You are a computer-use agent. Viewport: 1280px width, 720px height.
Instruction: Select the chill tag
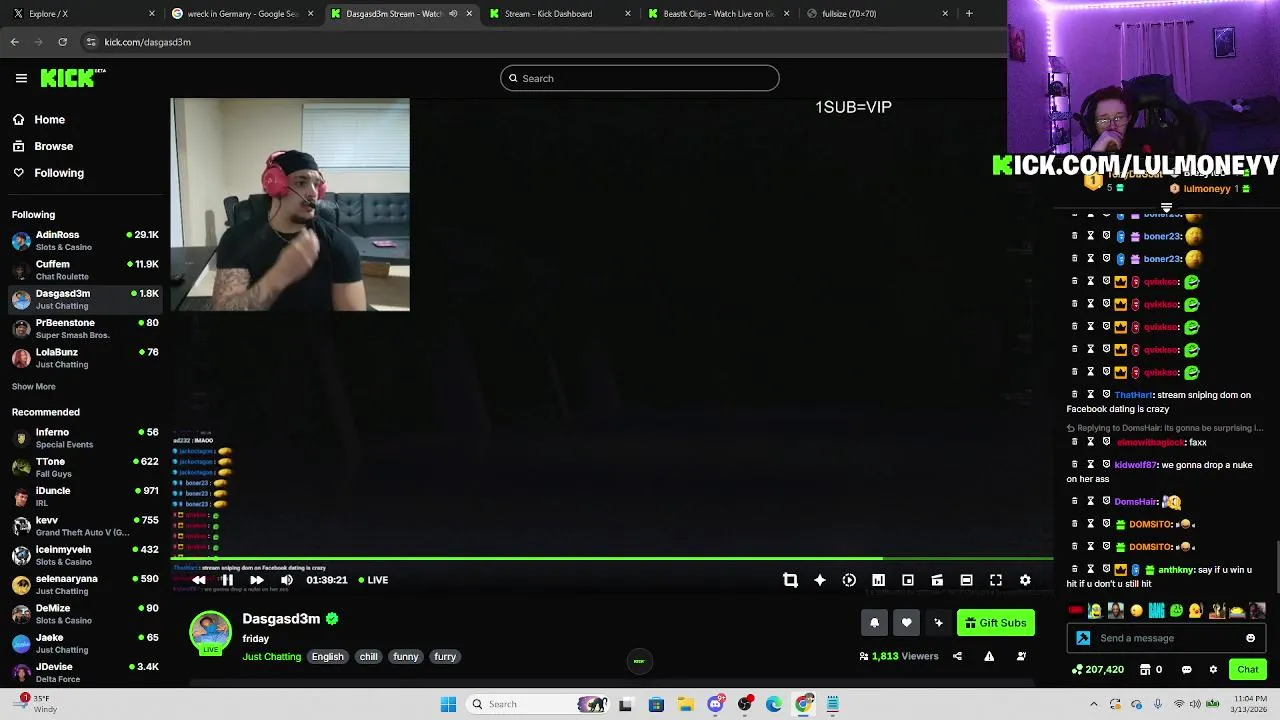point(369,657)
